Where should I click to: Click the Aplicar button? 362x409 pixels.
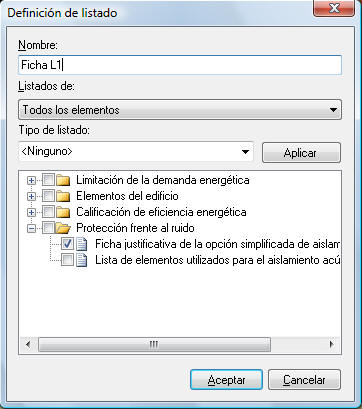click(x=301, y=153)
